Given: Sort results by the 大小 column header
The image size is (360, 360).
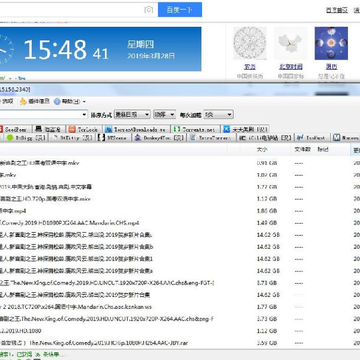Looking at the screenshot, I should click(x=262, y=149).
